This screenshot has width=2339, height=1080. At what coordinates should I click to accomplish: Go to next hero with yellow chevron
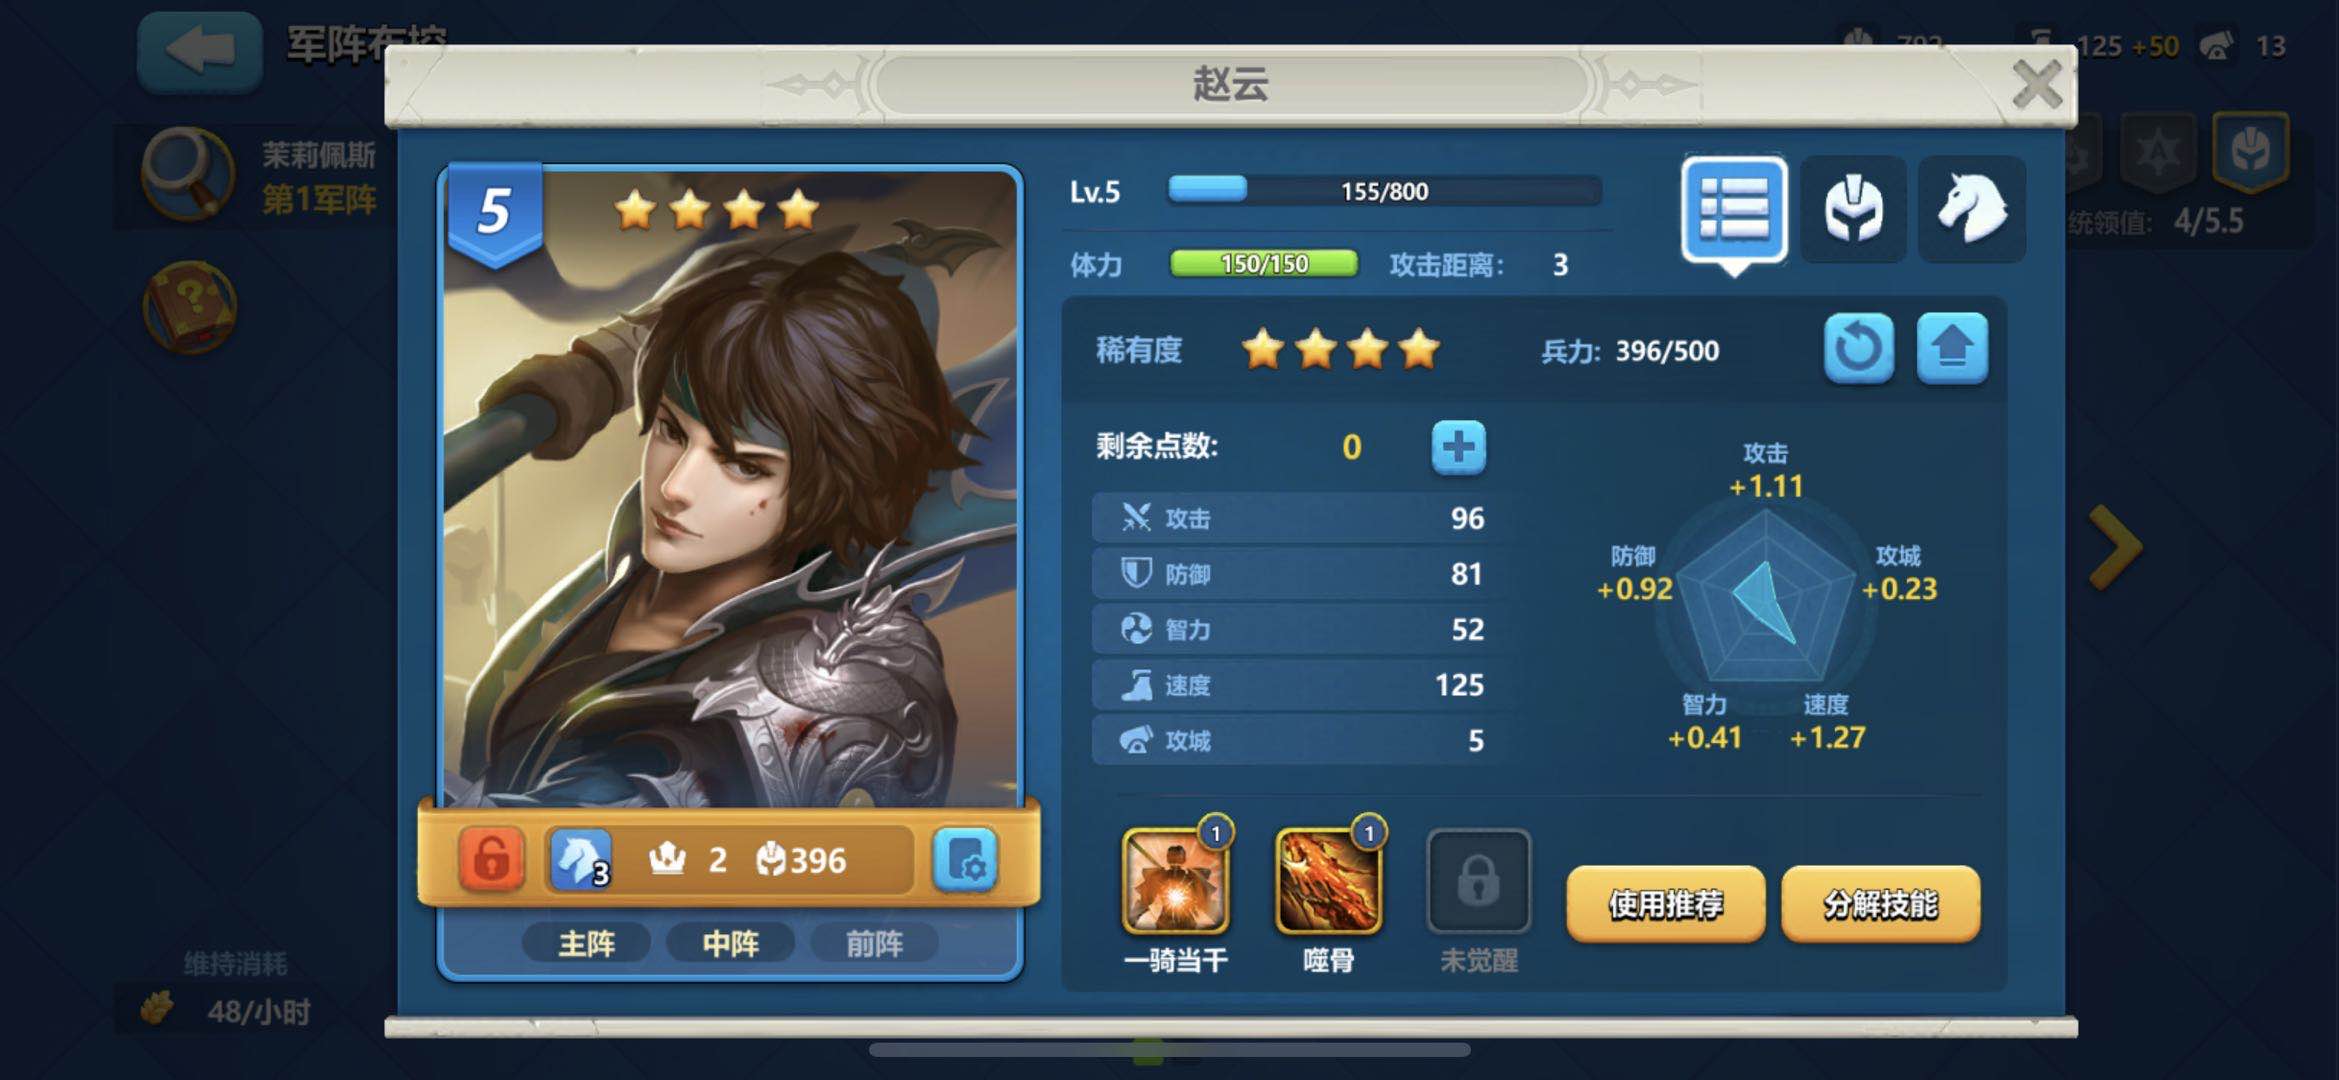click(x=2116, y=547)
